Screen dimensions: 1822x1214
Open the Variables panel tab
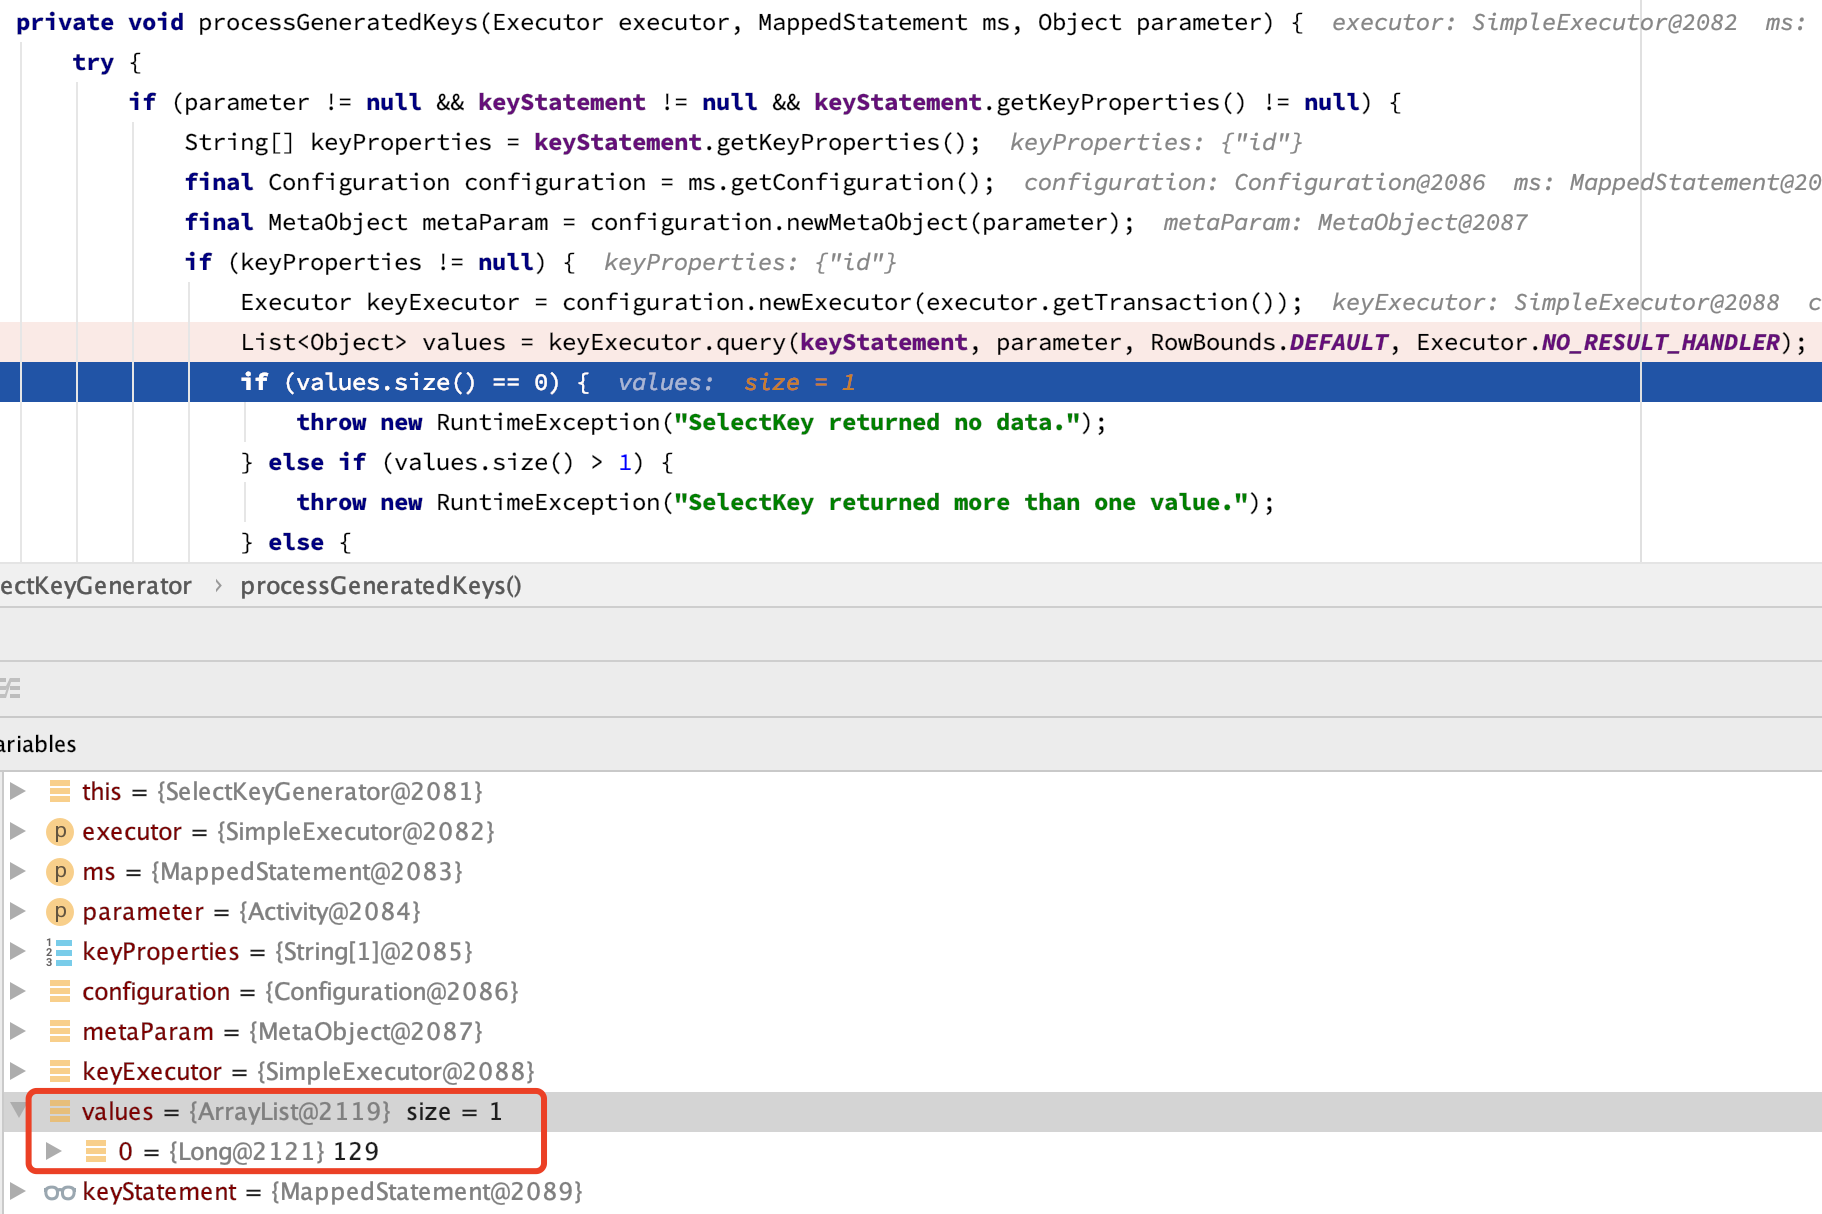point(38,744)
